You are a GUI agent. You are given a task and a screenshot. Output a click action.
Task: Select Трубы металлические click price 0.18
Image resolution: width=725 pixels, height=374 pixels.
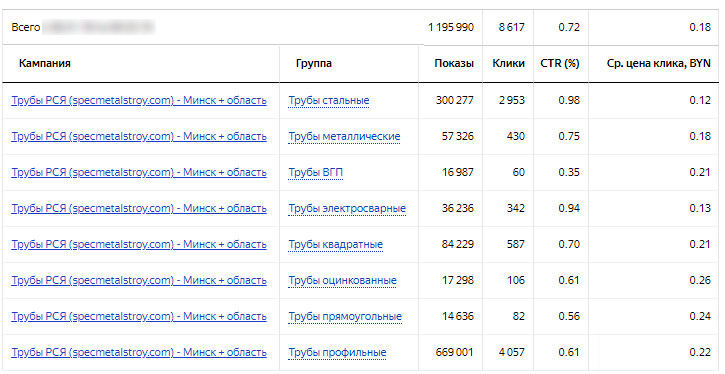(x=700, y=136)
